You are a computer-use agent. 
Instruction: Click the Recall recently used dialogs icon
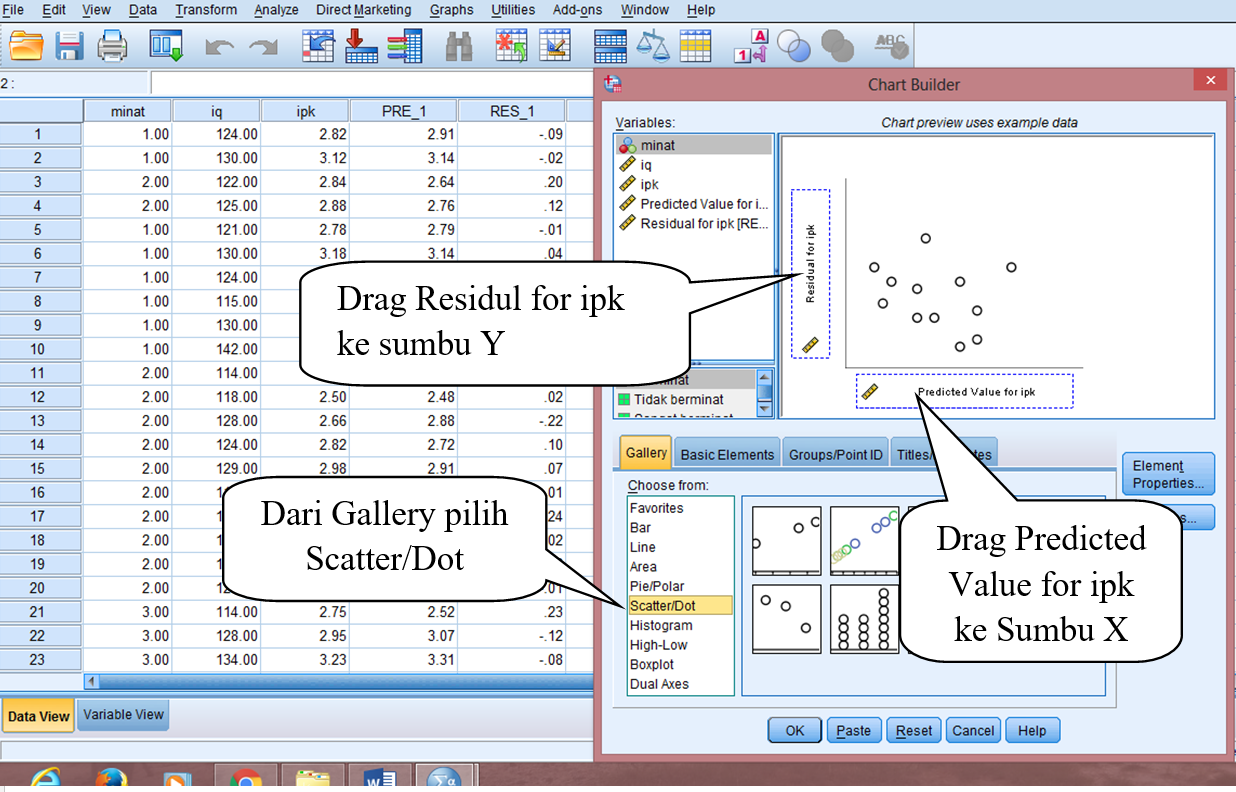pos(165,46)
